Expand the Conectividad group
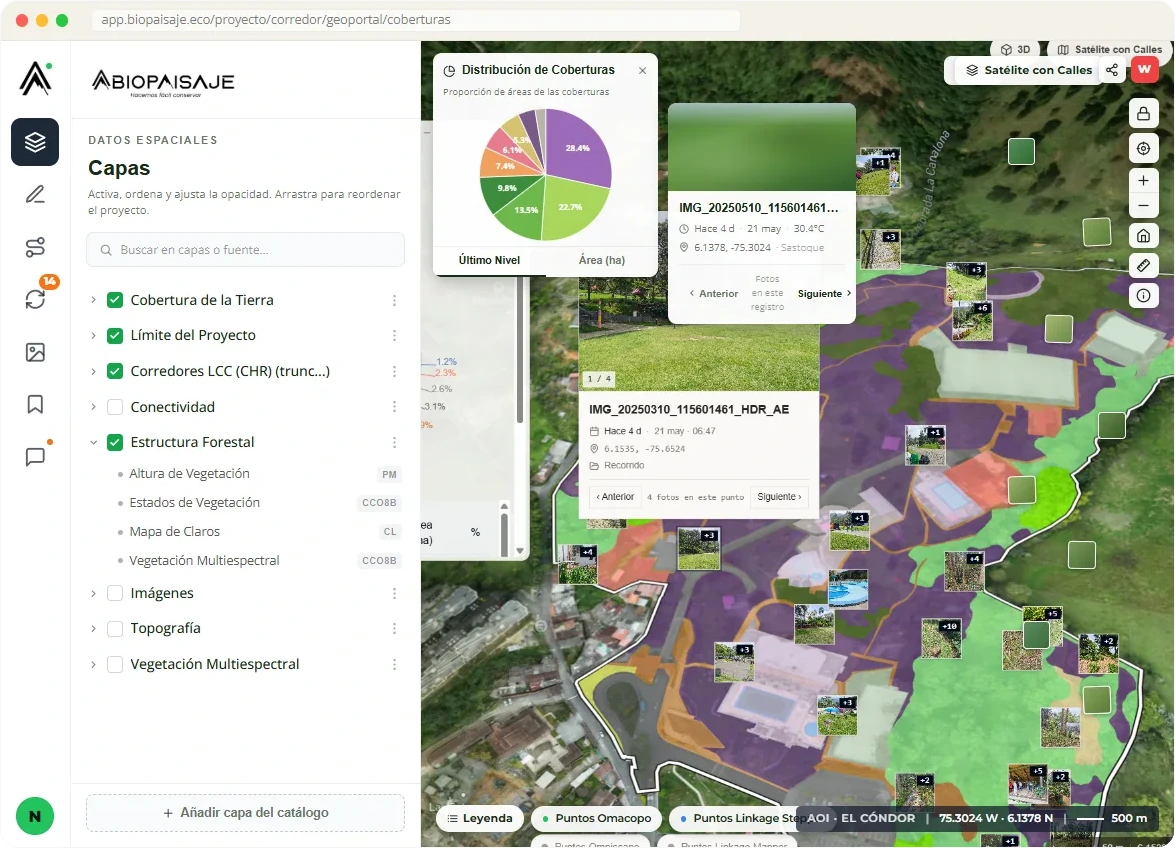The width and height of the screenshot is (1175, 848). click(x=93, y=407)
